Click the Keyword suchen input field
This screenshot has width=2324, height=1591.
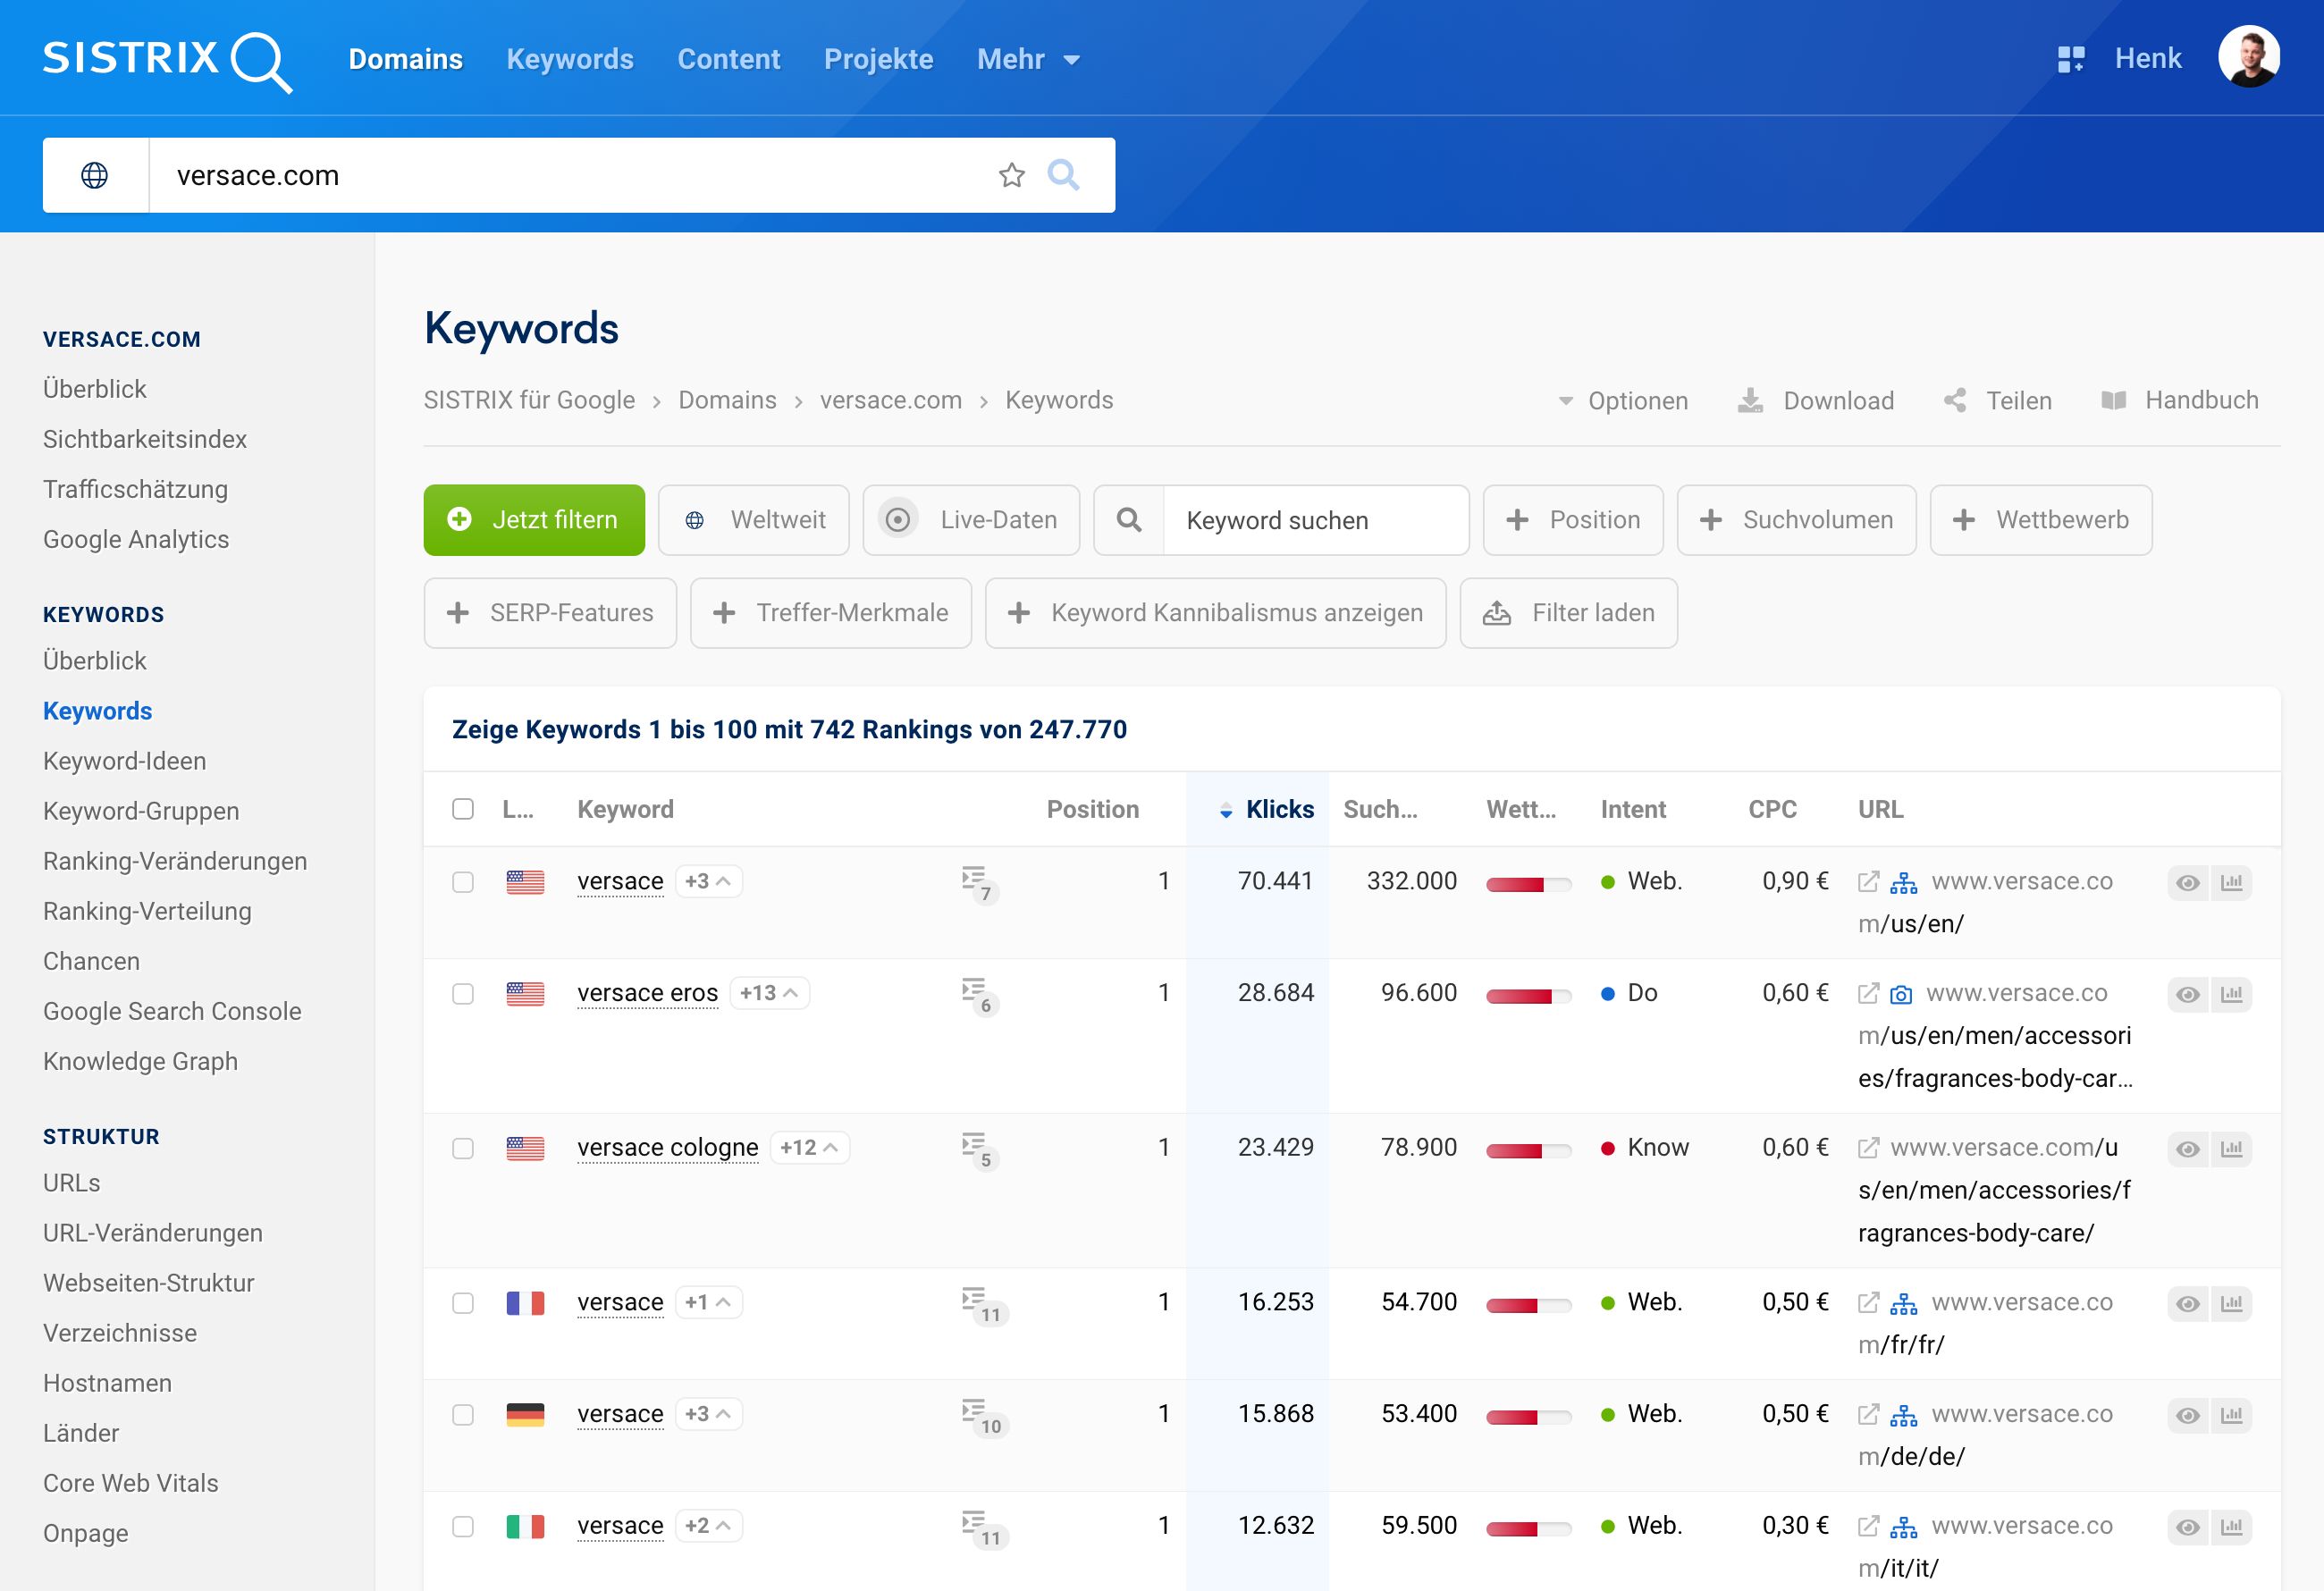pyautogui.click(x=1316, y=520)
